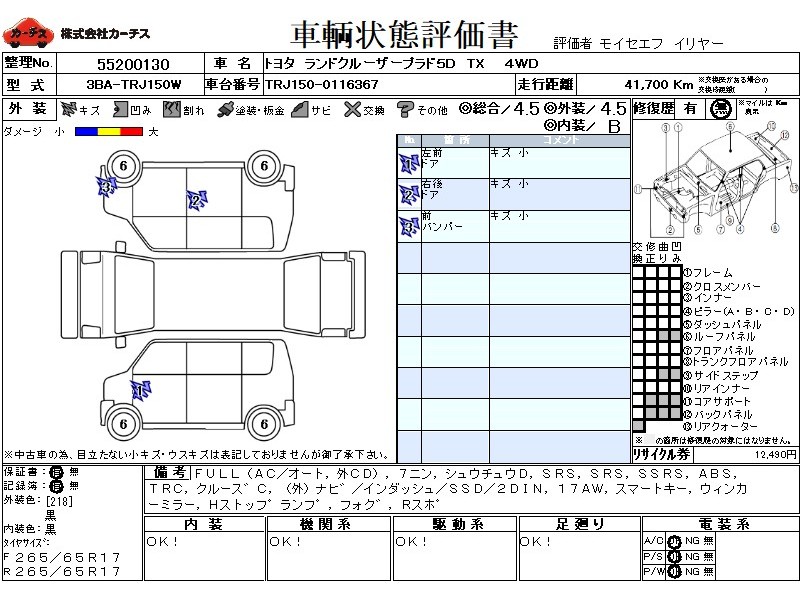Image resolution: width=800 pixels, height=600 pixels.
Task: Click the 塗装・板金 paint legend icon
Action: pyautogui.click(x=225, y=109)
